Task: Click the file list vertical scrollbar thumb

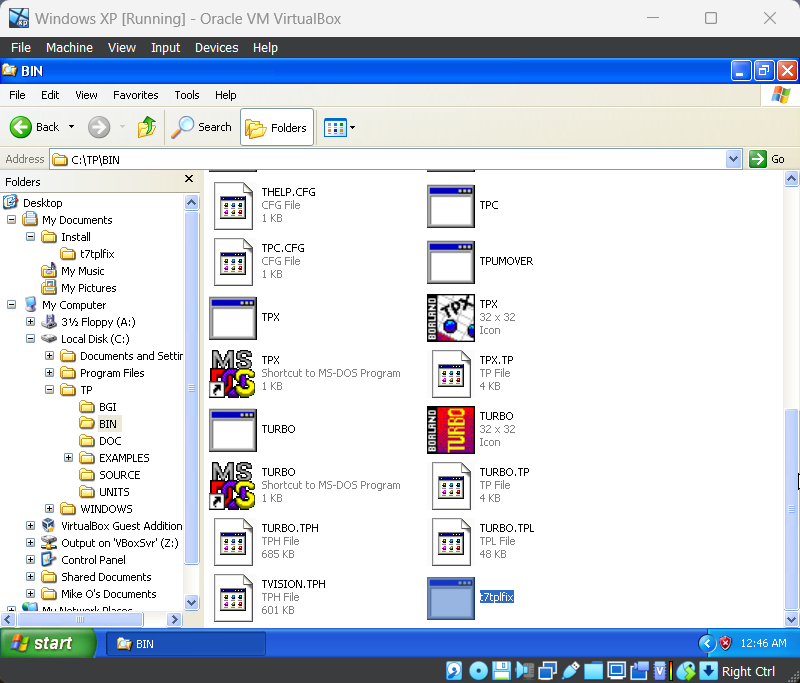Action: click(x=791, y=509)
